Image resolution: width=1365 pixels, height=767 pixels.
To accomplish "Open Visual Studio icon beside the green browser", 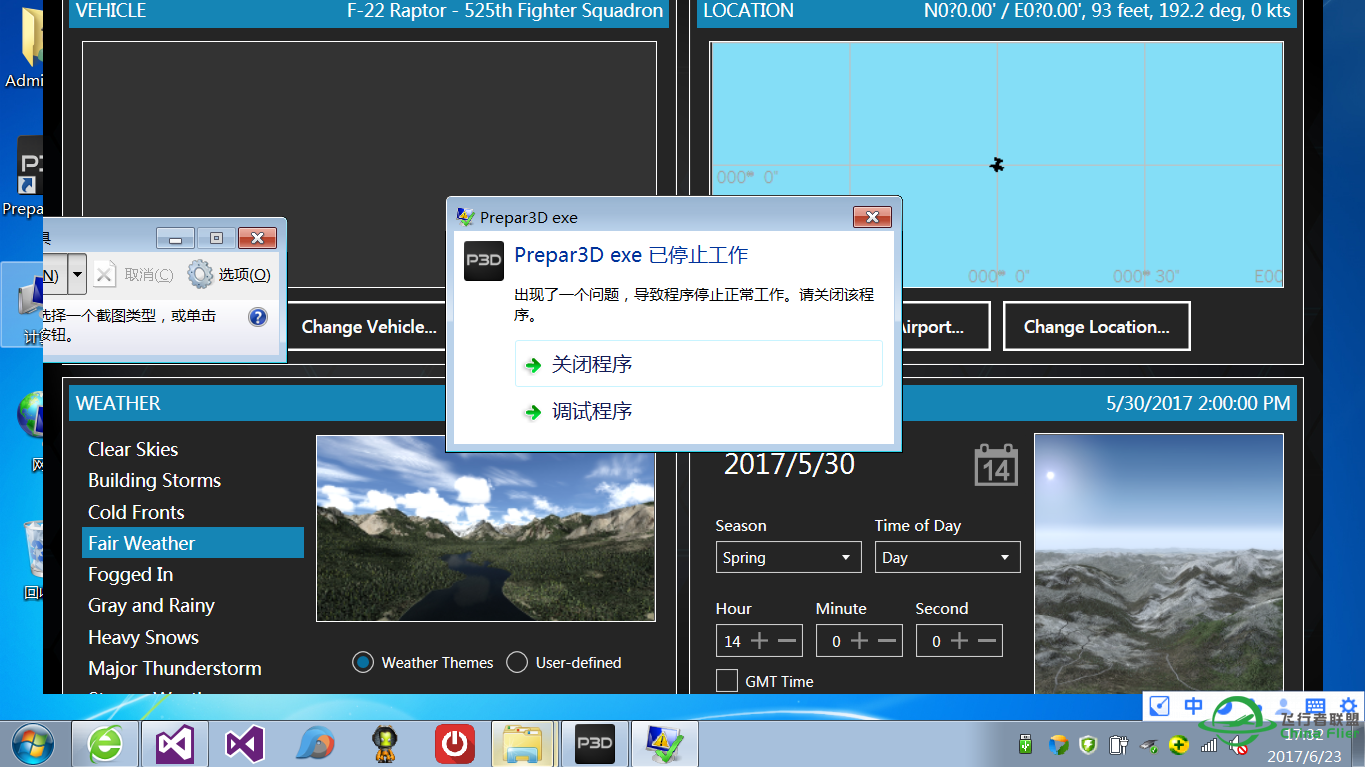I will 174,744.
